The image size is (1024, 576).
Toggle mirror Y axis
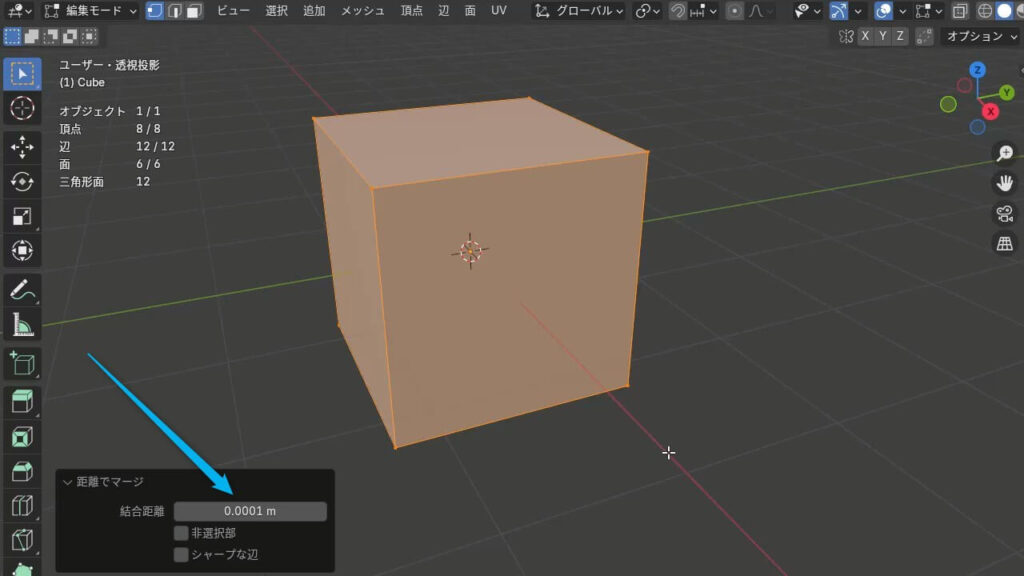tap(883, 37)
